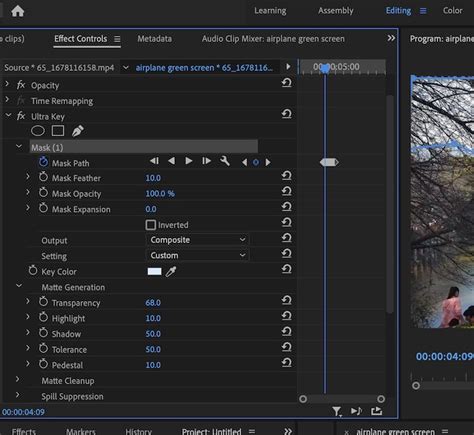The image size is (474, 435).
Task: Go to next Mask Path keyframe
Action: tap(268, 162)
